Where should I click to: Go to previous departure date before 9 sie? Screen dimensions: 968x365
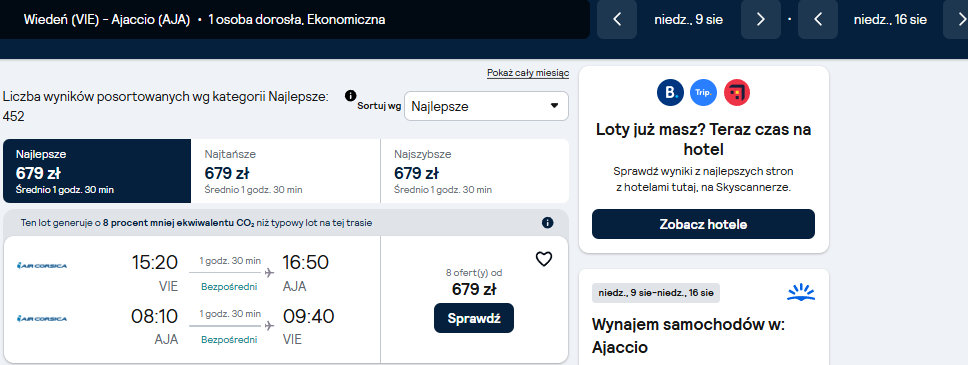[617, 19]
